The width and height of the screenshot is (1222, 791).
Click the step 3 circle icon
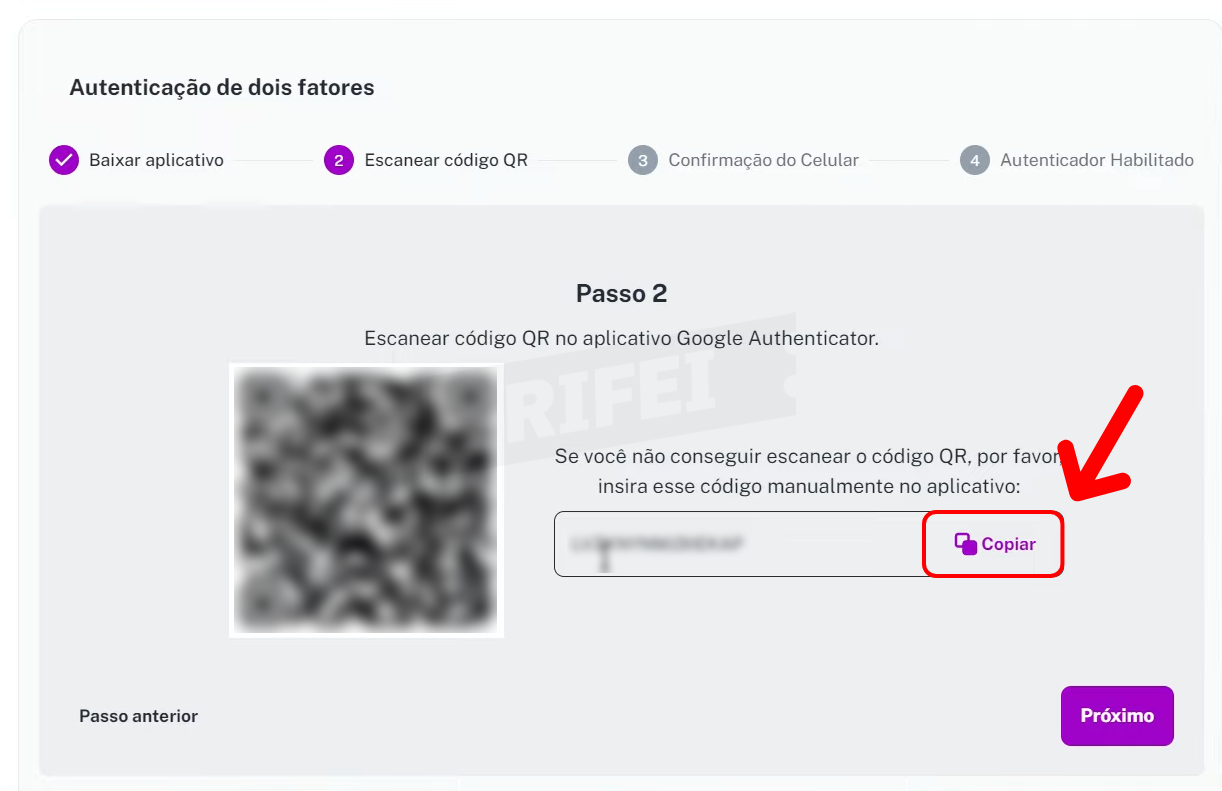click(x=643, y=160)
